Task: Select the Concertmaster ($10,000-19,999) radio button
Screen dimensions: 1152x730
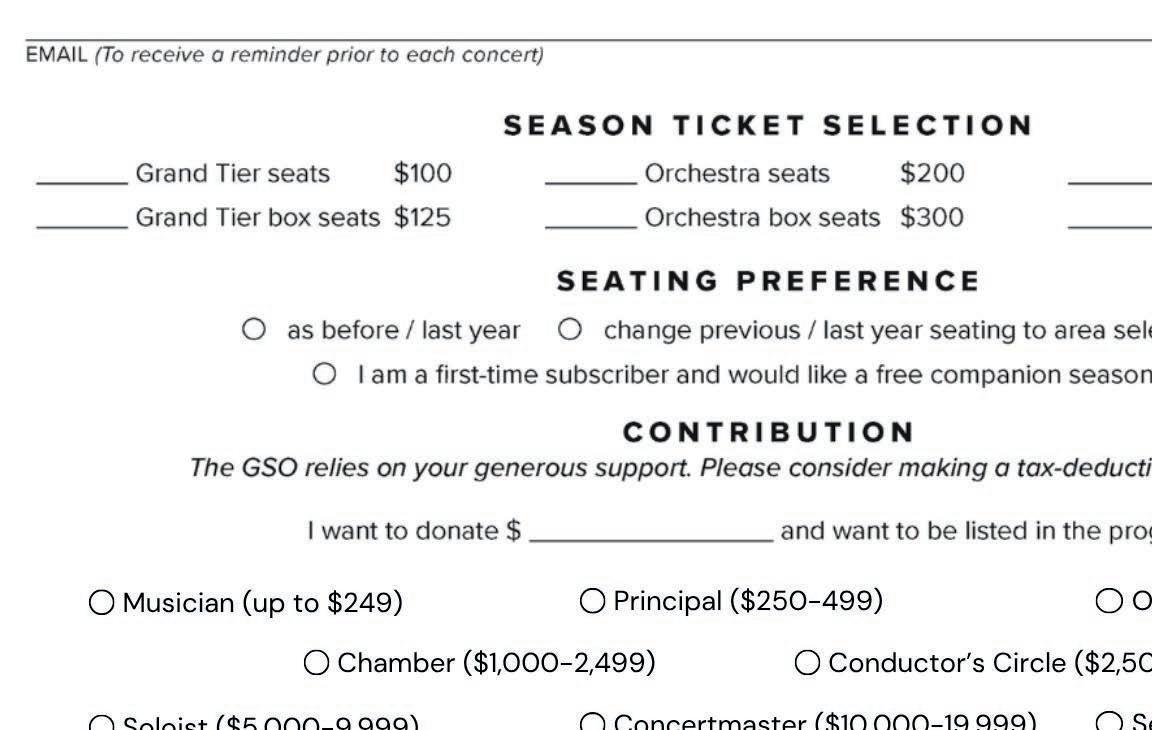Action: point(593,722)
